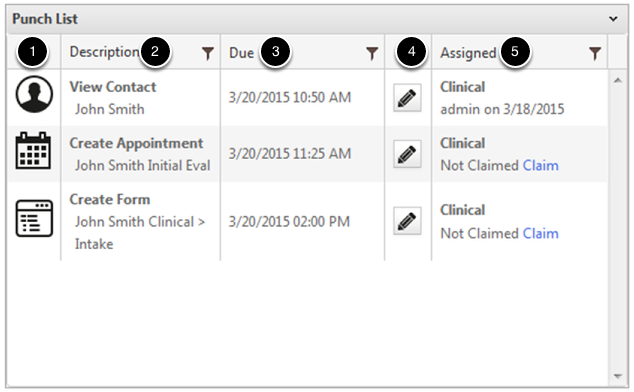Sort by the Due column header
Screen dimensions: 634x392
point(241,53)
